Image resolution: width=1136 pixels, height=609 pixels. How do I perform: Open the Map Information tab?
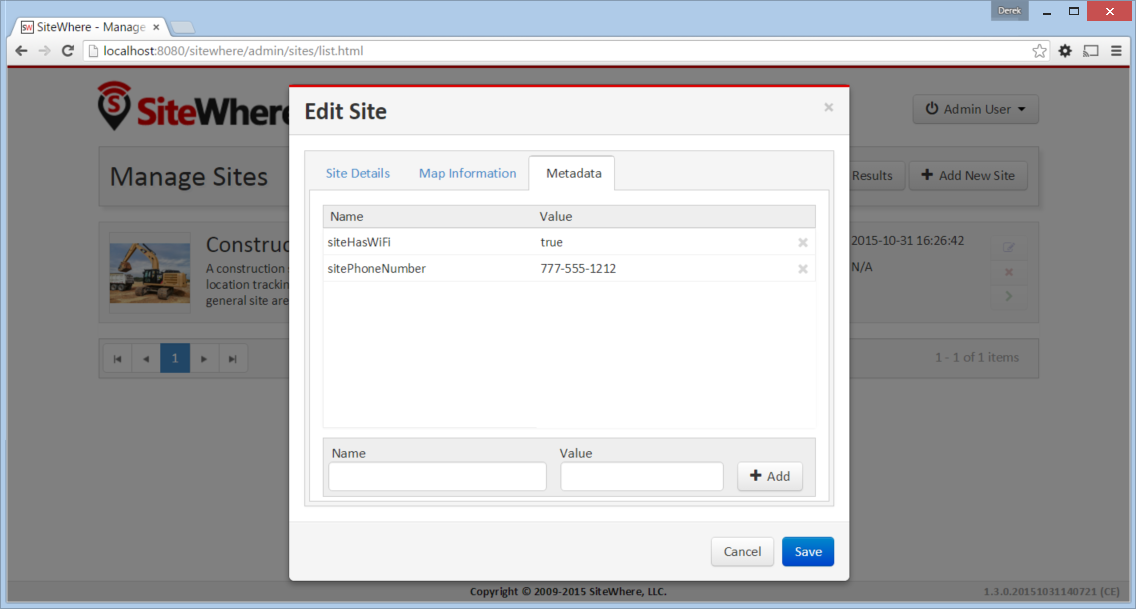coord(467,173)
